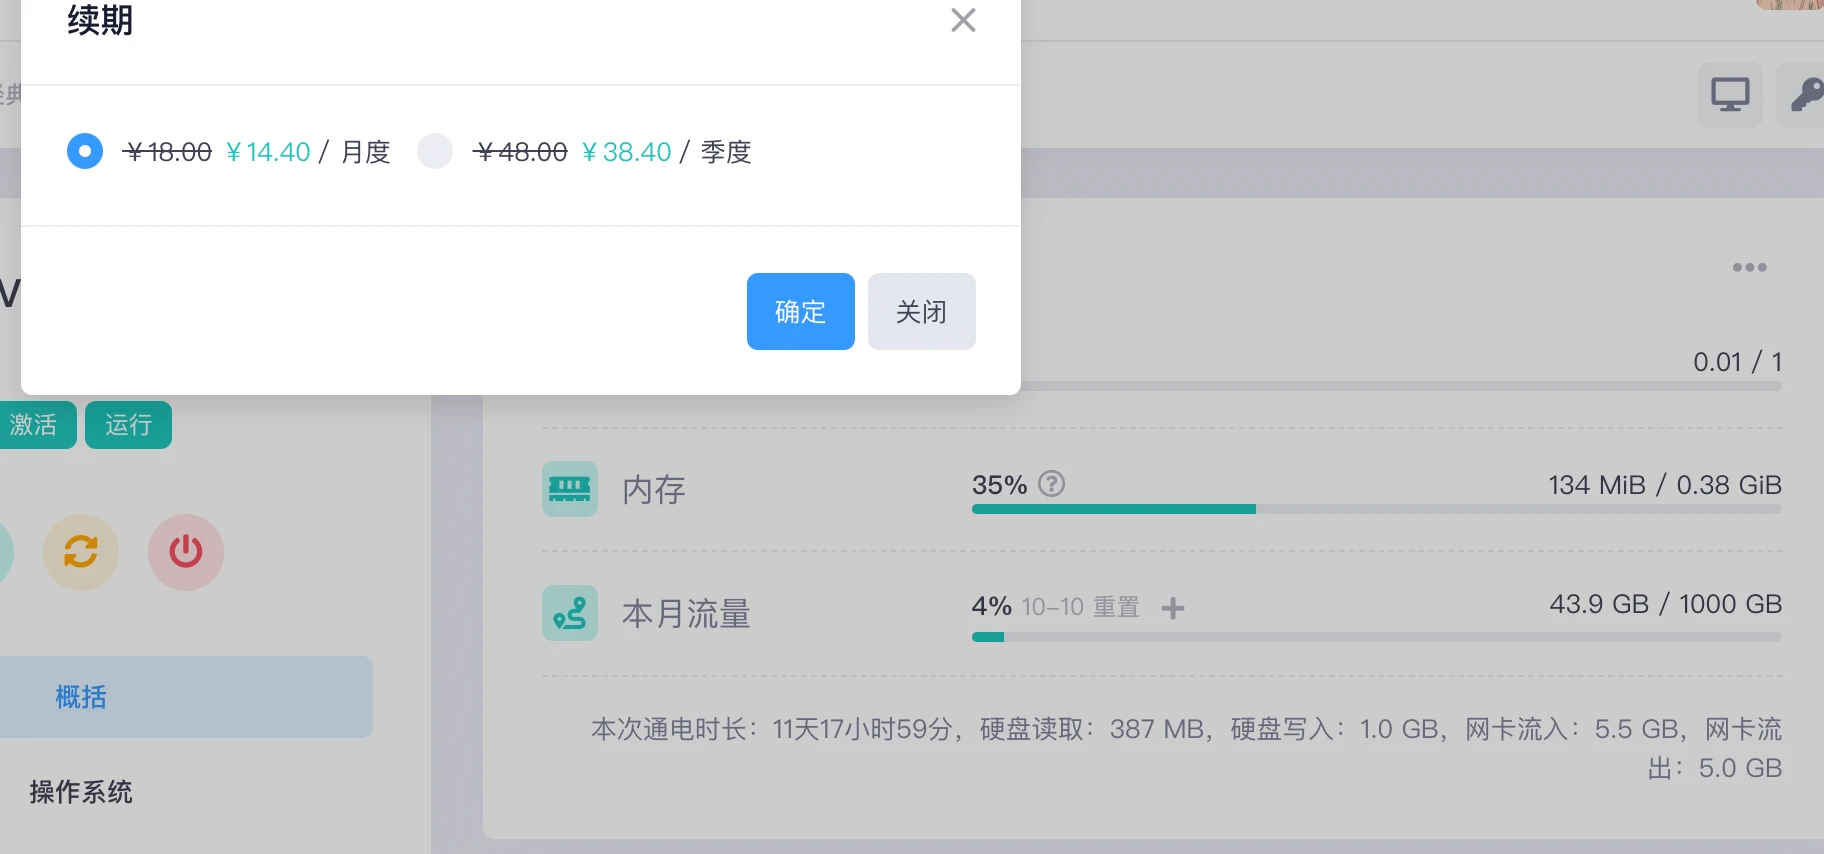Click the plus icon next to 重置

point(1173,608)
